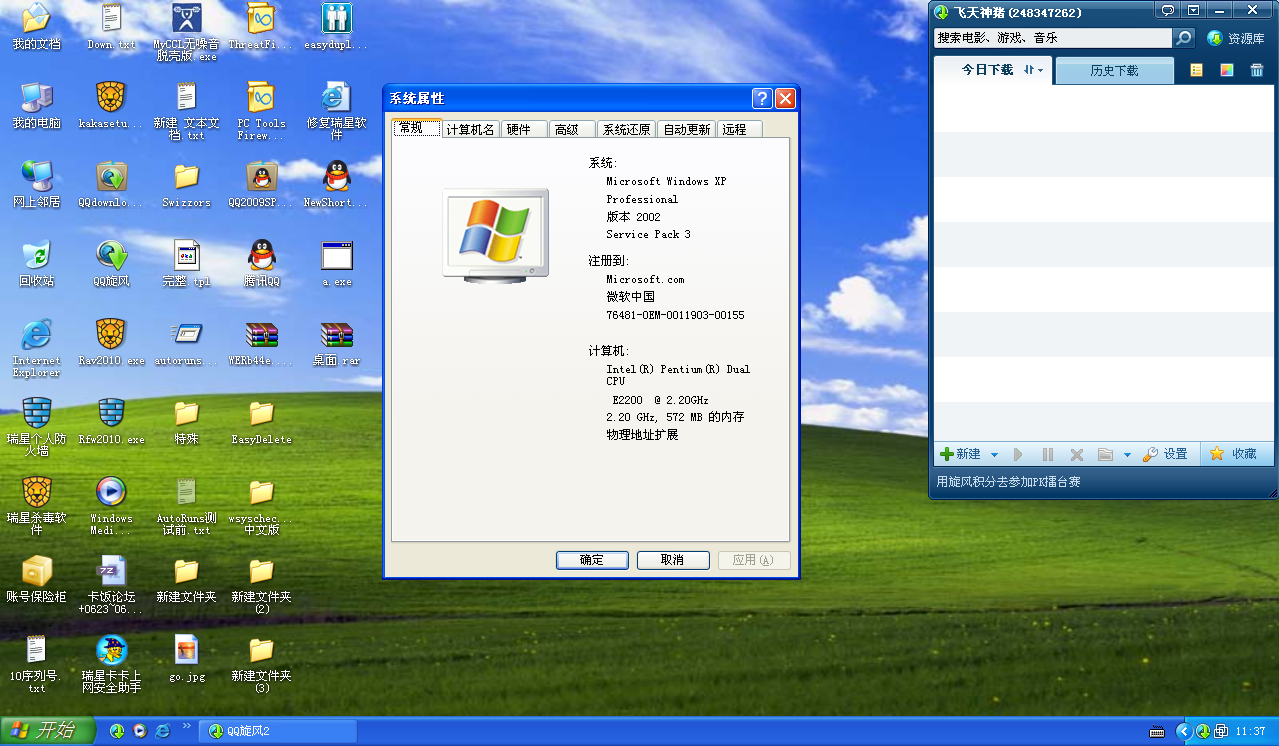Click the speech bubble icon in QQ旋风 title bar
This screenshot has height=746, width=1279.
tap(1167, 10)
